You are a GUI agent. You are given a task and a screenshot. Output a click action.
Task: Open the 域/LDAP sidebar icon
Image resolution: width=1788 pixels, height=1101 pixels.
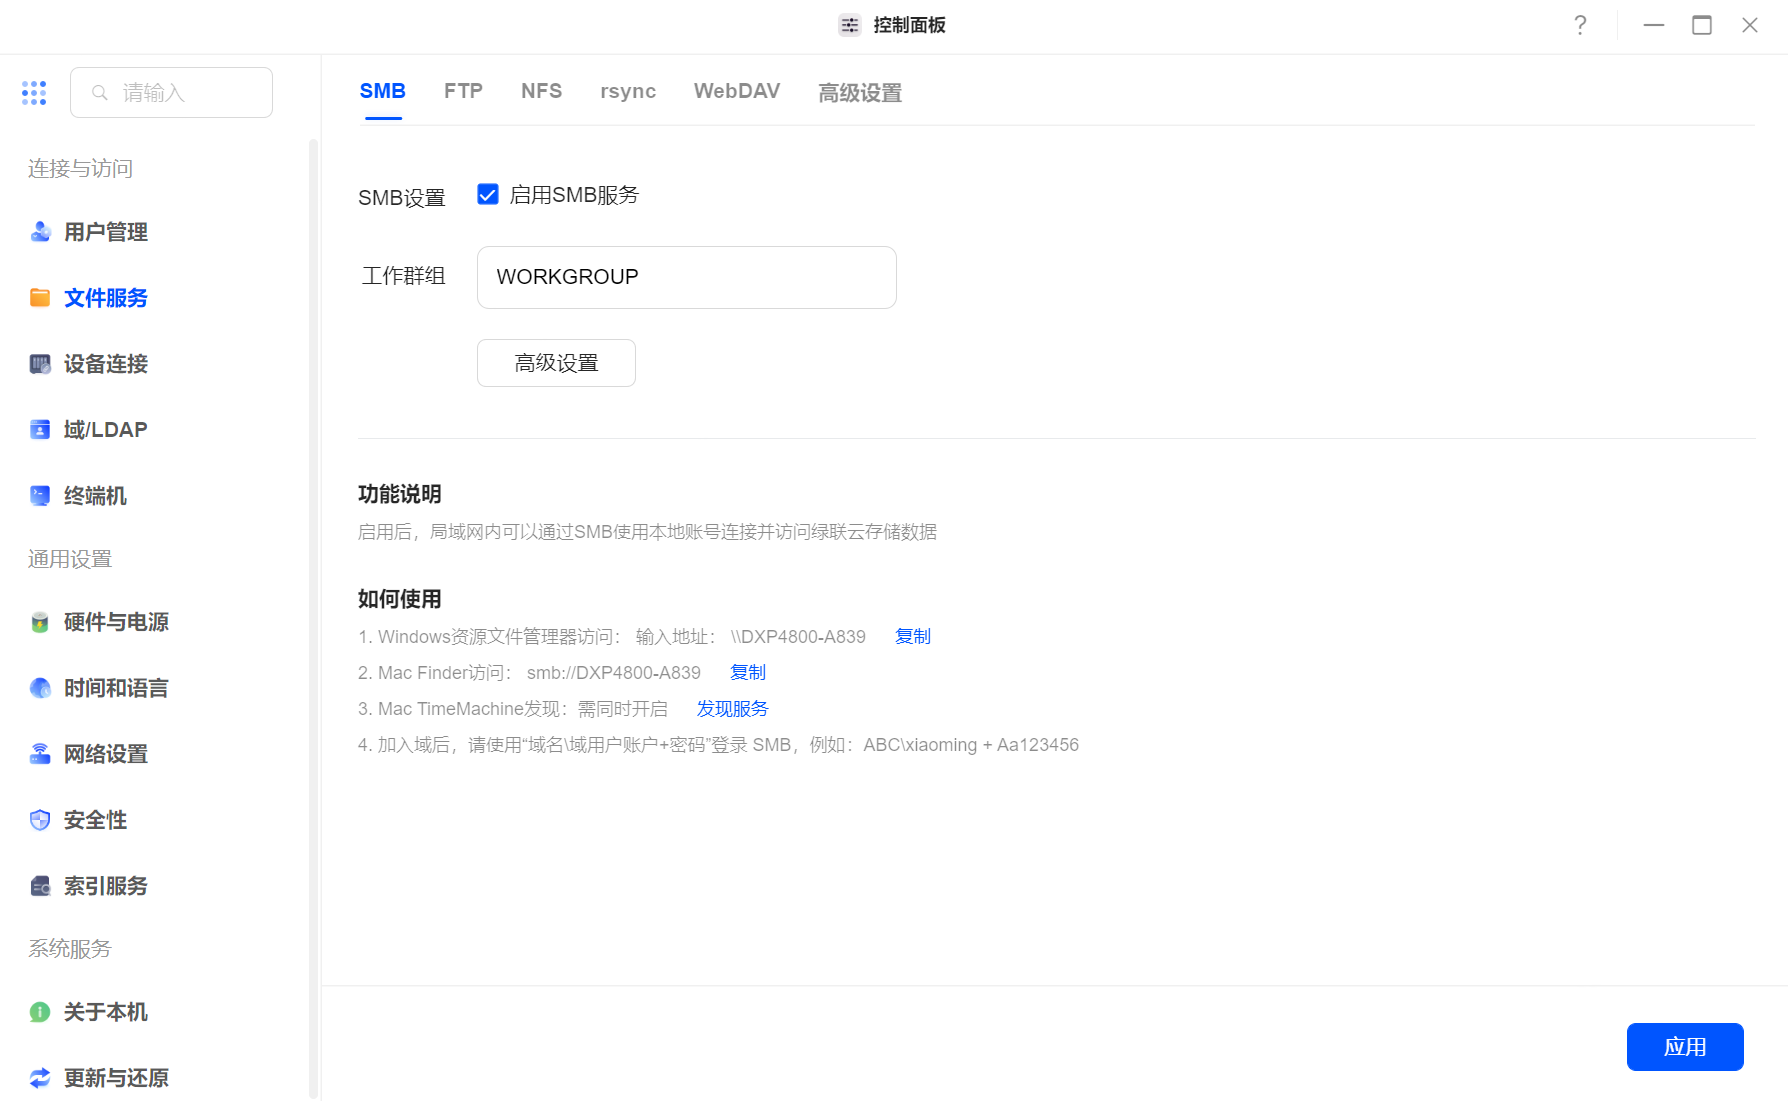pos(40,430)
